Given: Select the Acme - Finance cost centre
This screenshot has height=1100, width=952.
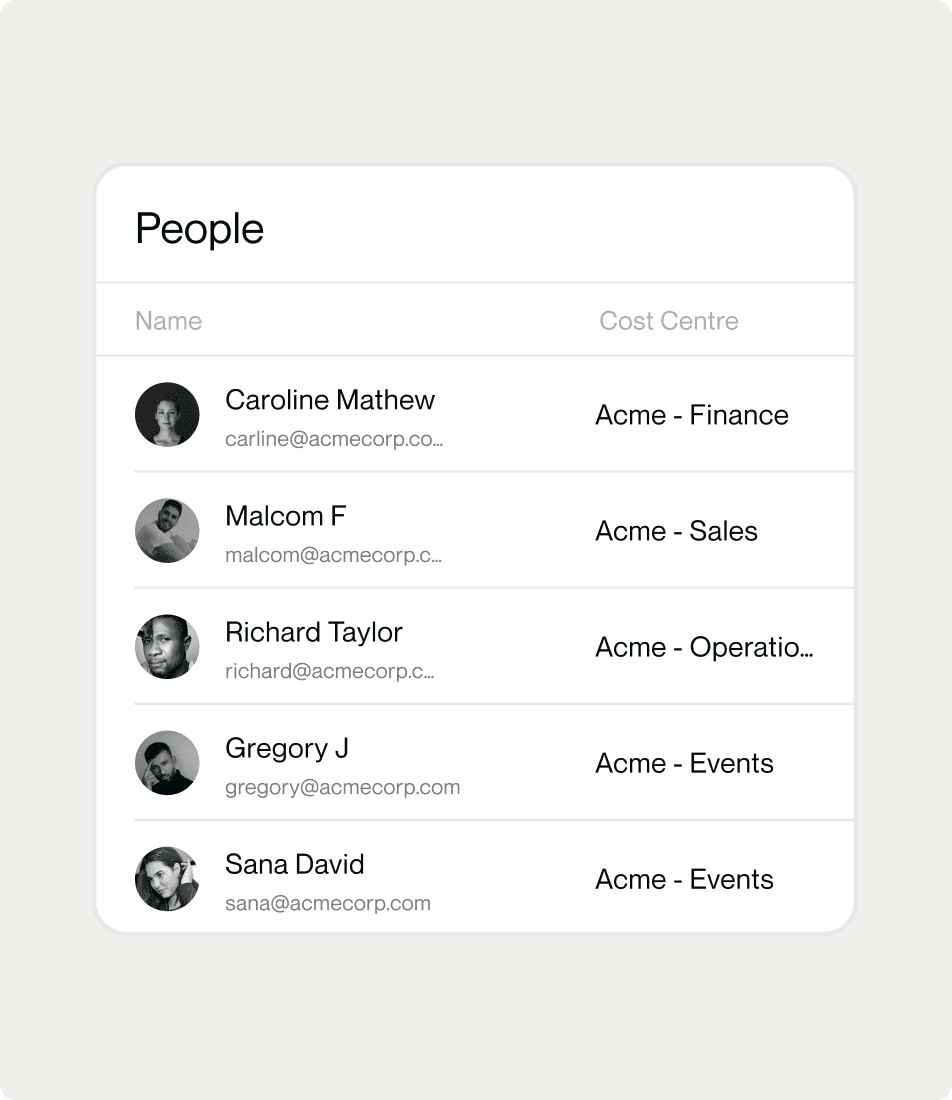Looking at the screenshot, I should coord(692,415).
